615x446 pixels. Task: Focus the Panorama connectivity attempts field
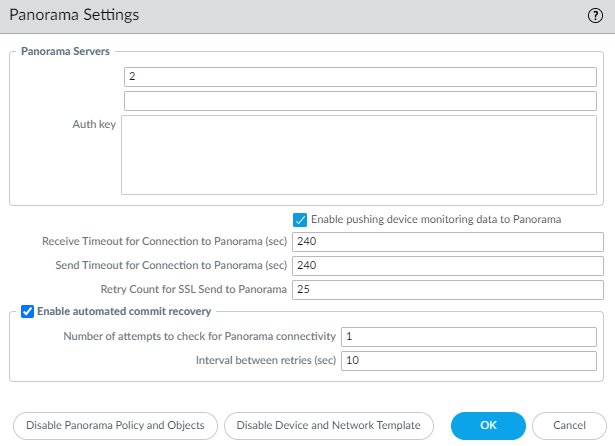[x=472, y=336]
